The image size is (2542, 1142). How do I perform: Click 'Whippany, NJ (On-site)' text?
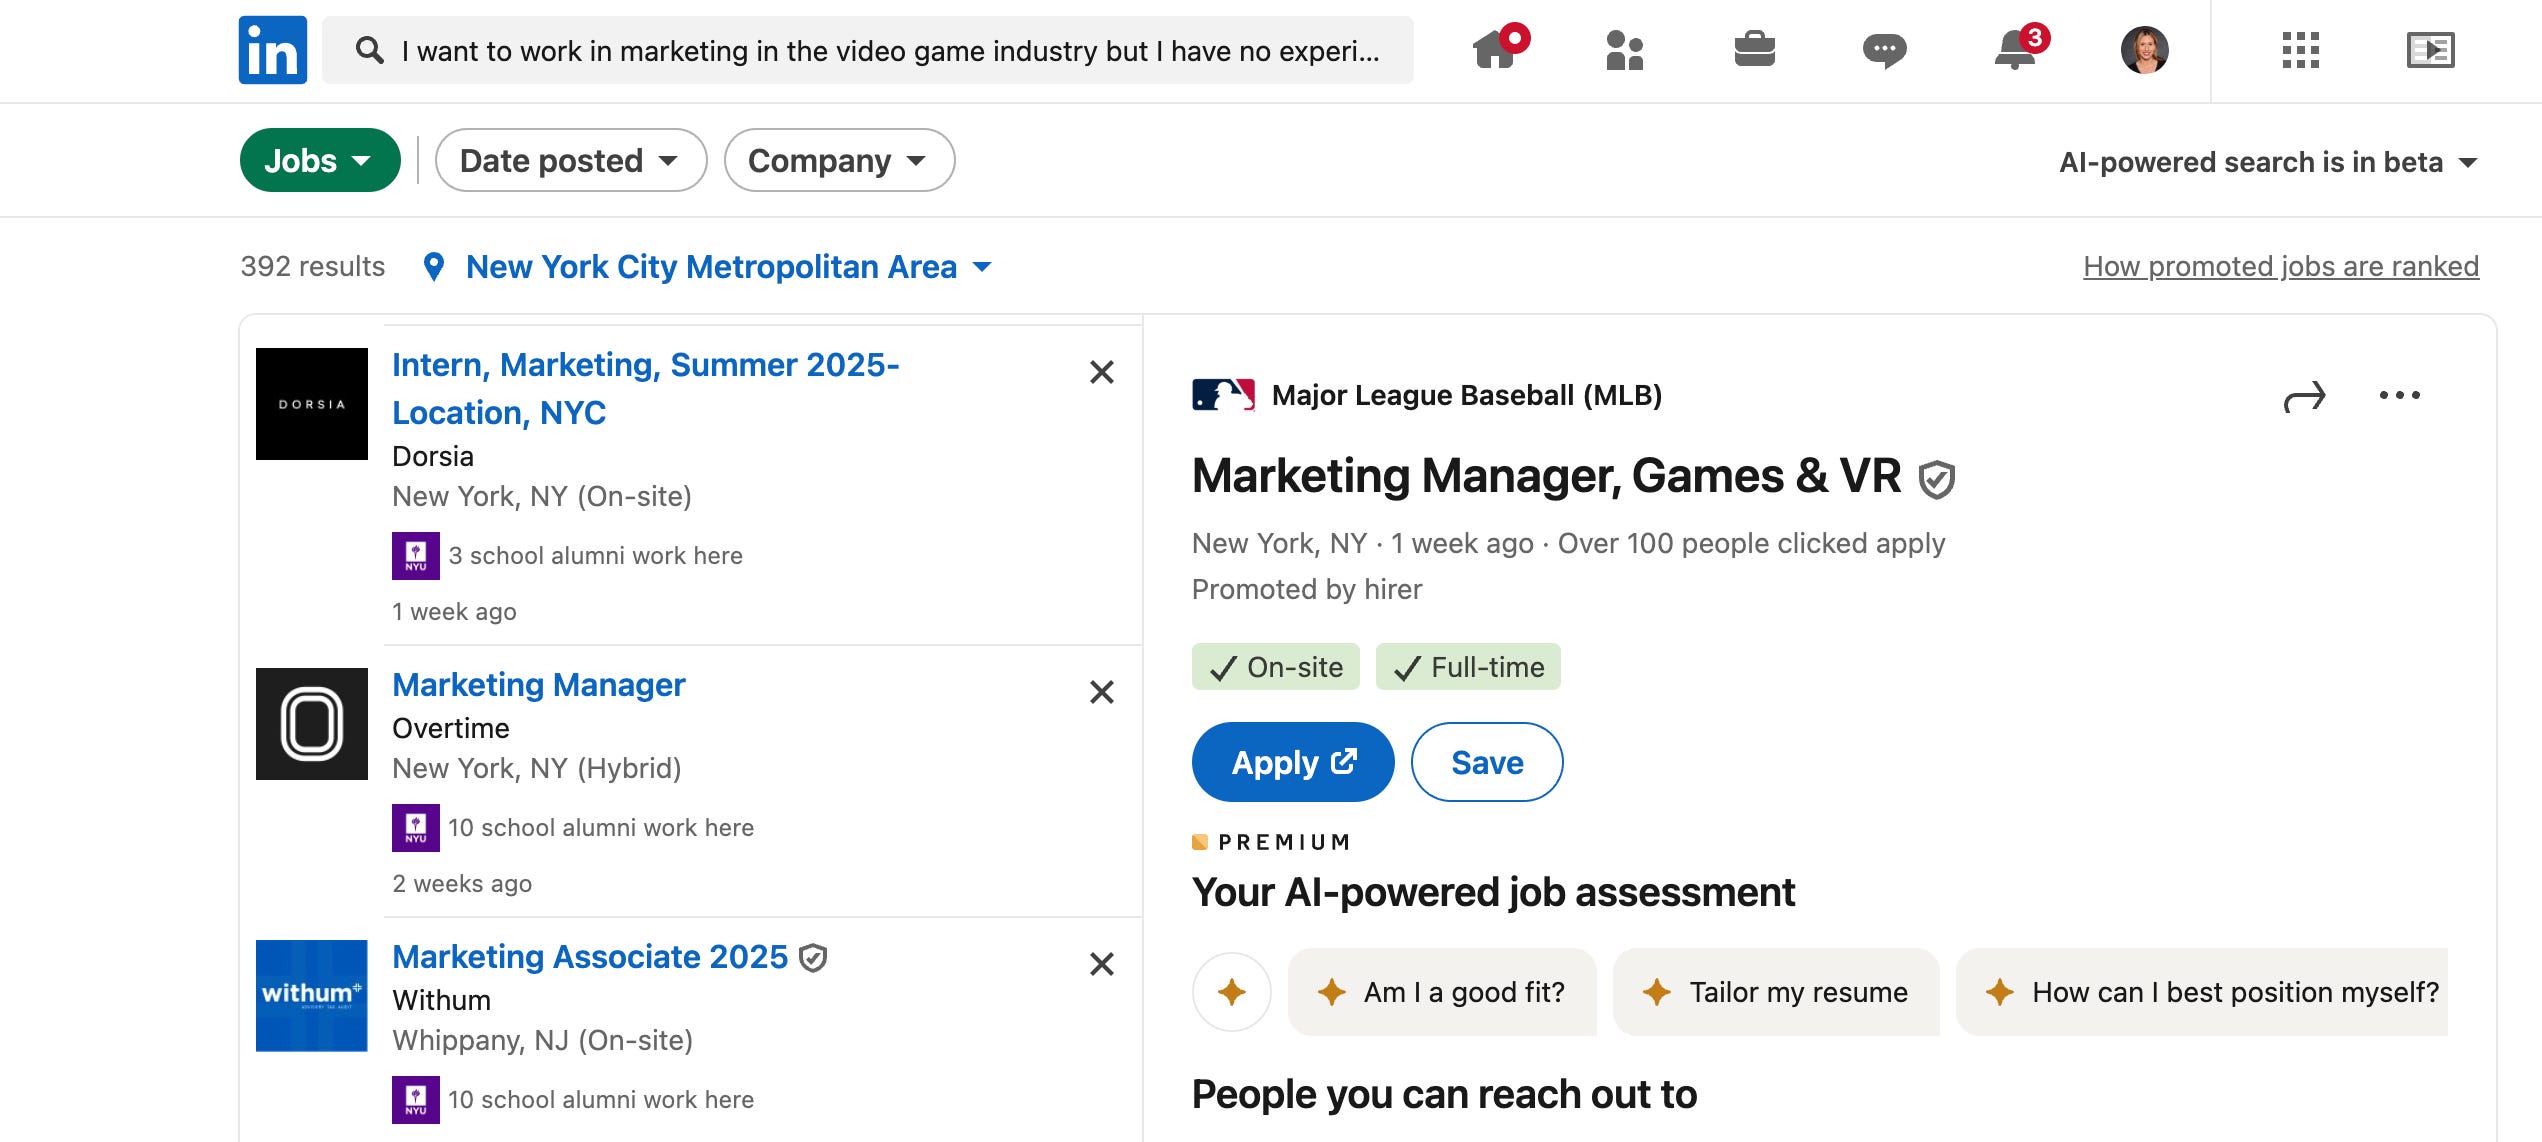[x=543, y=1041]
